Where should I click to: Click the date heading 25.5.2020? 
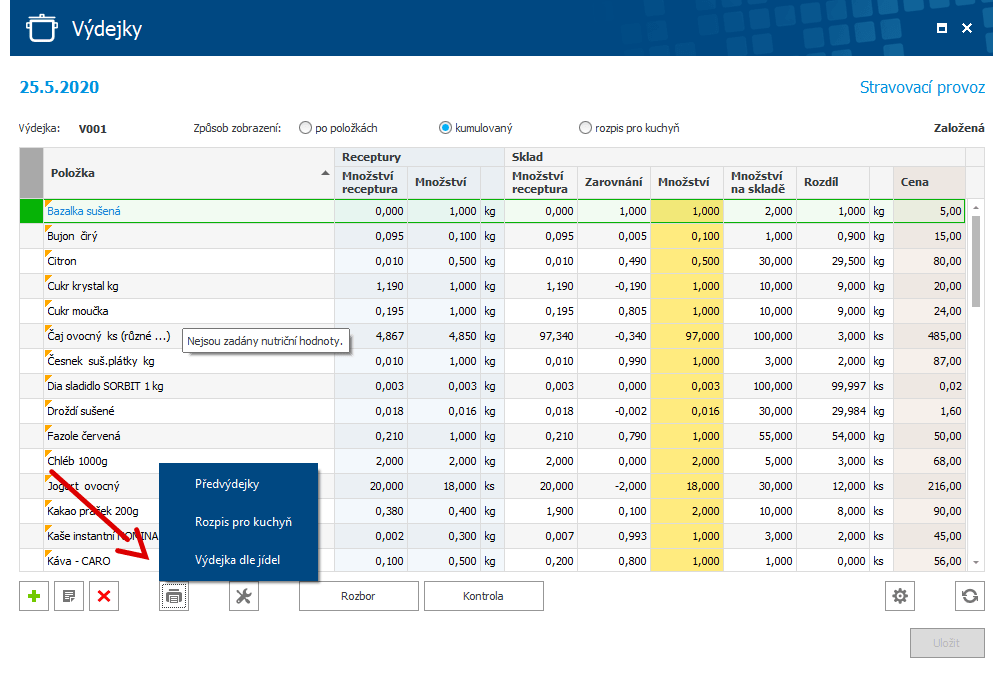tap(59, 87)
